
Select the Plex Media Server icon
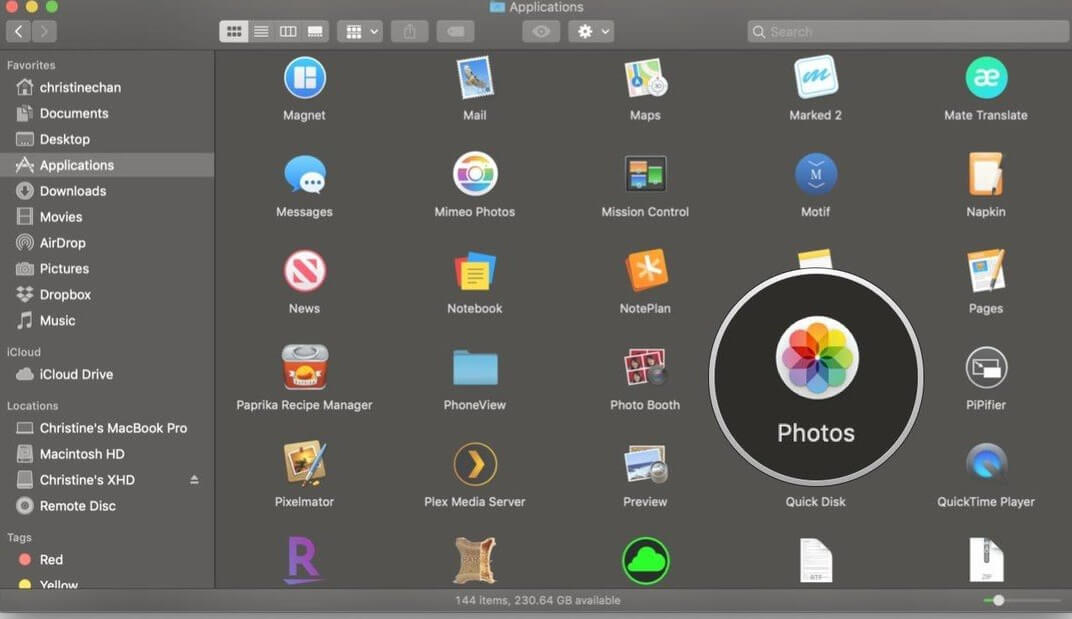point(474,464)
